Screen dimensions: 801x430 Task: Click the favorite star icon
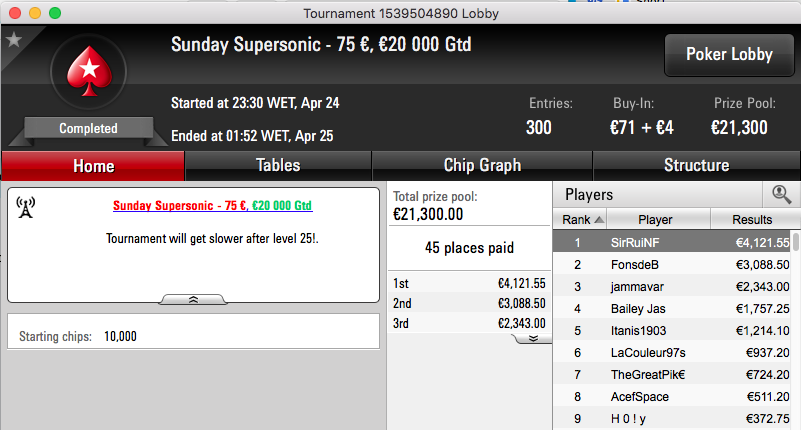[x=14, y=39]
